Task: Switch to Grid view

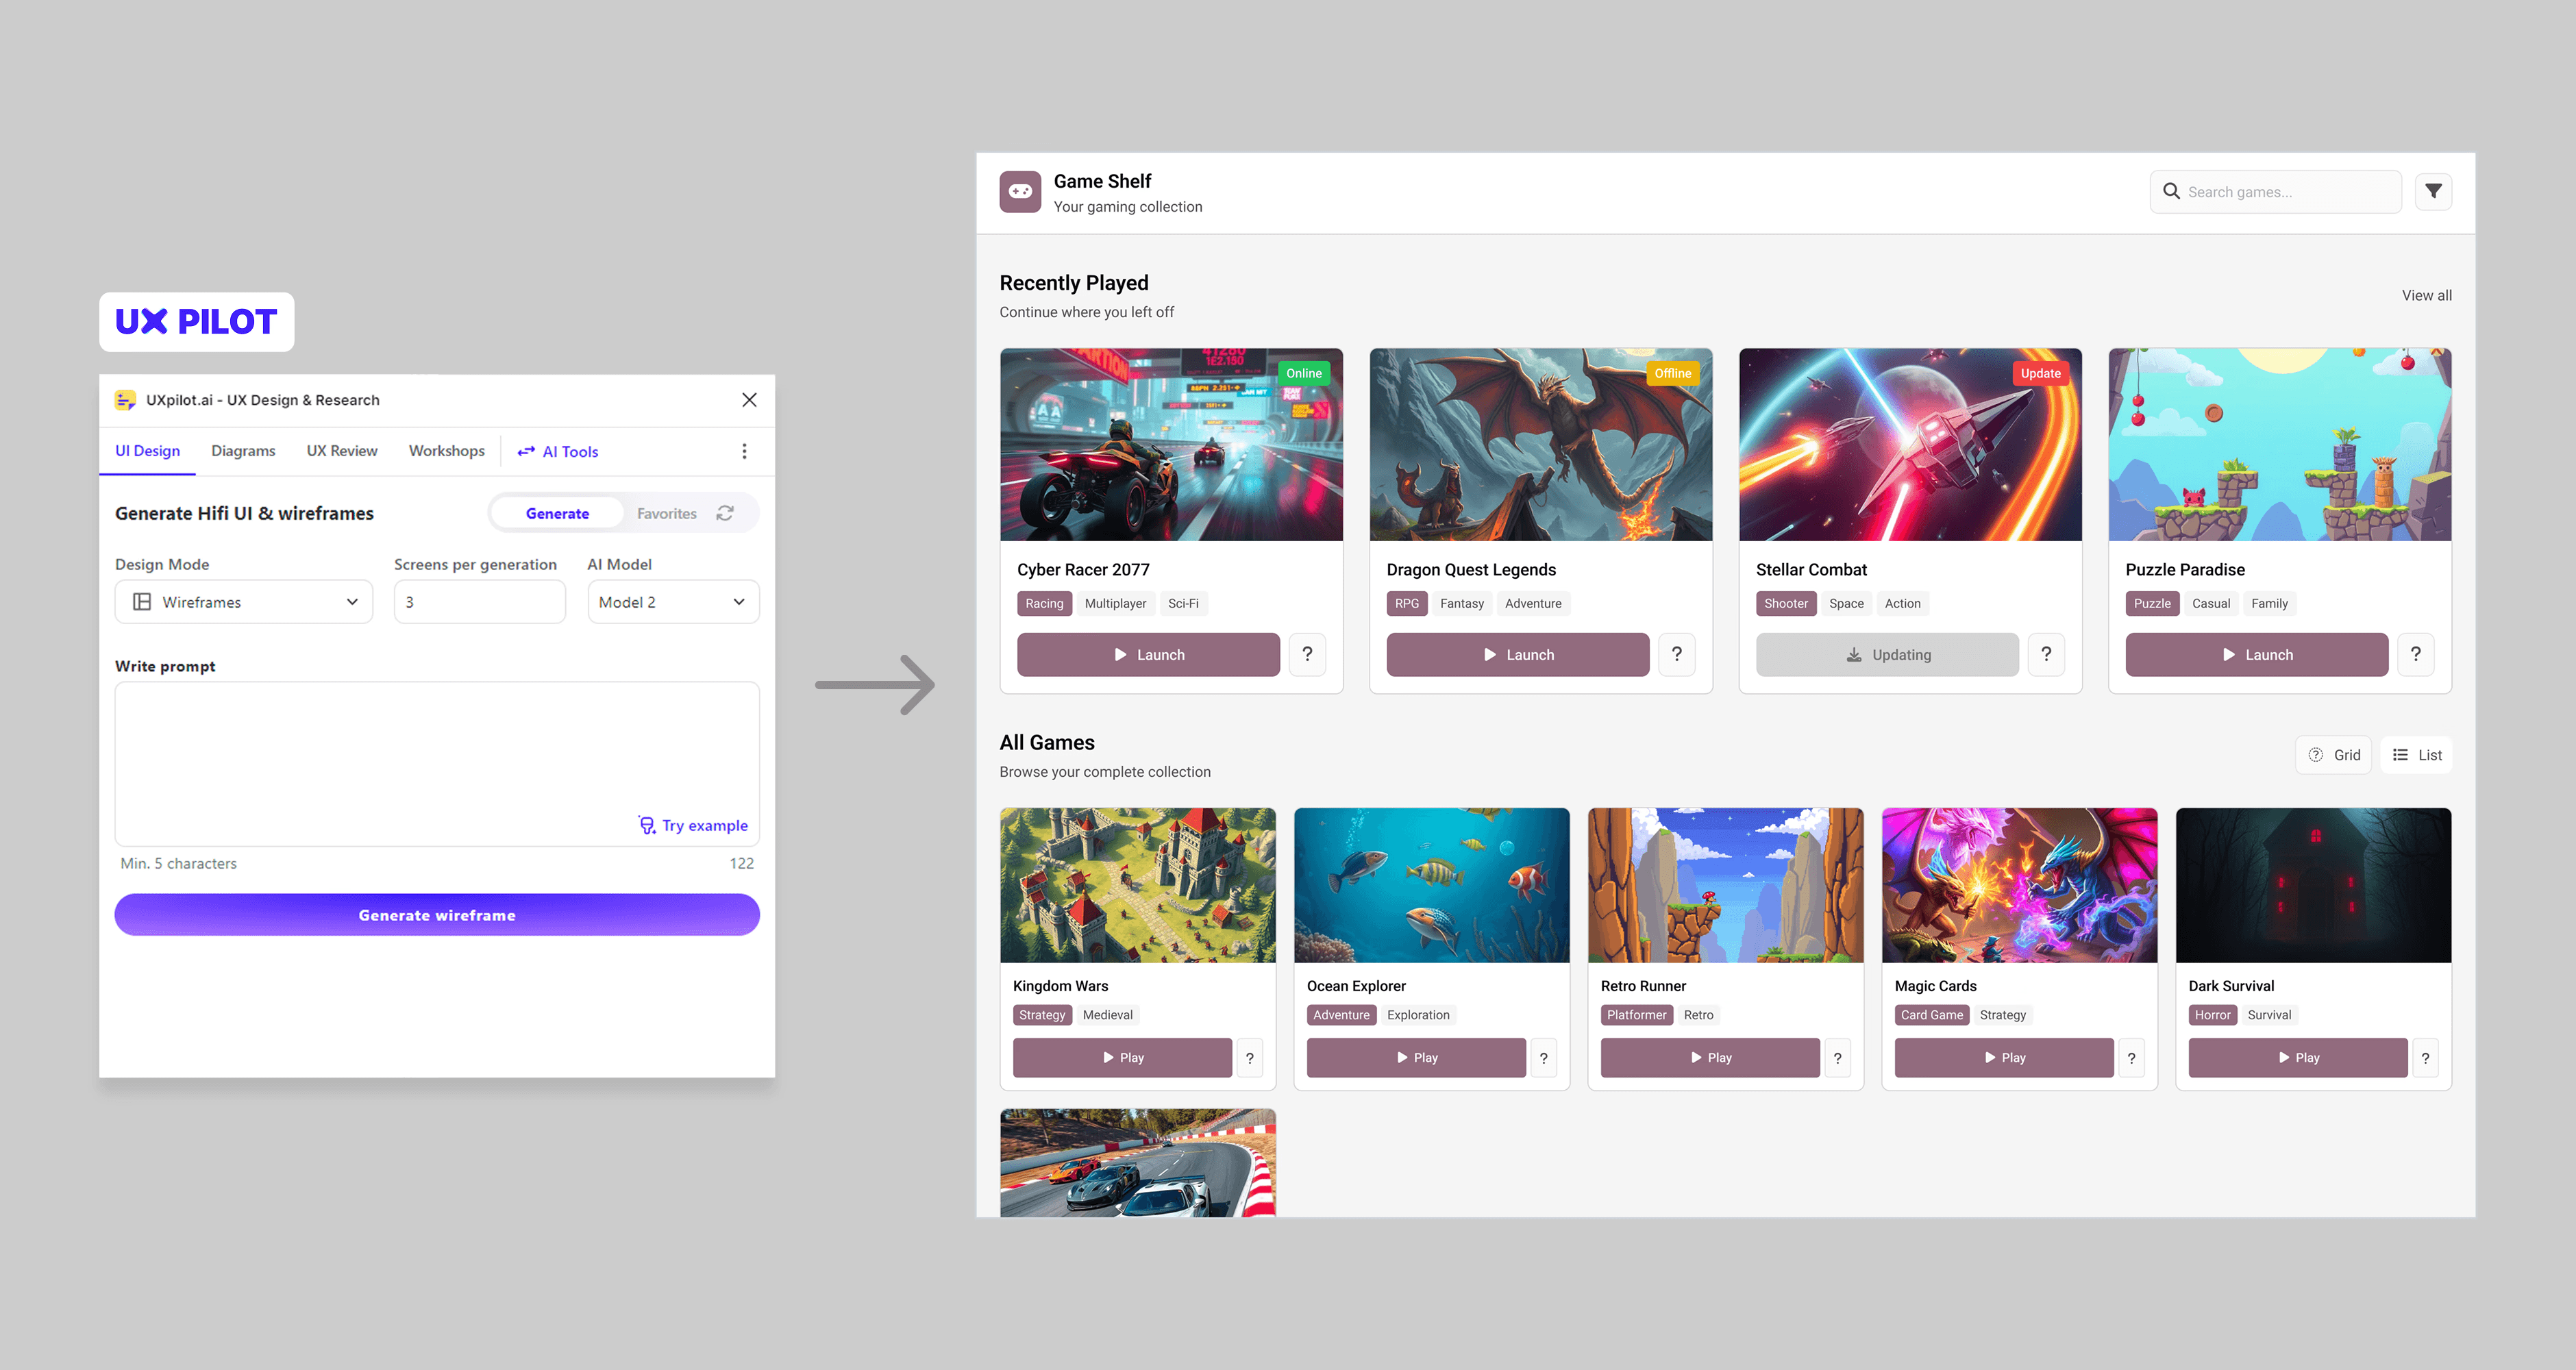Action: pos(2333,755)
